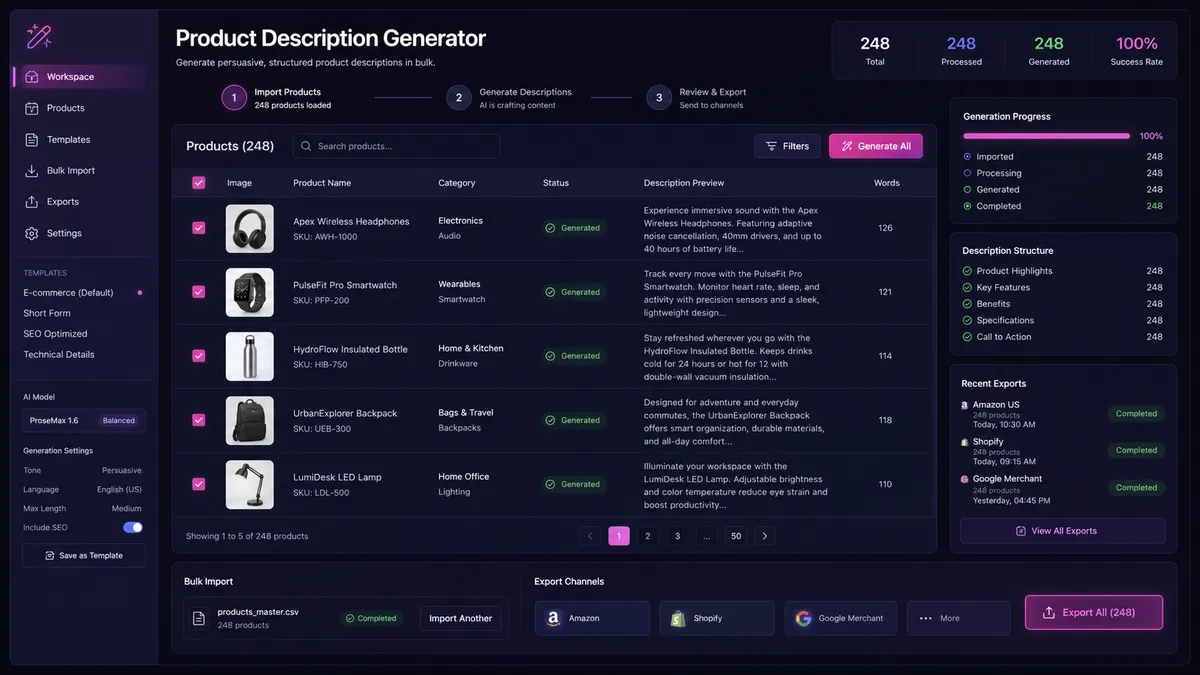Click Generated status icon for Apex Wireless Headphones
Viewport: 1200px width, 675px height.
tap(550, 228)
